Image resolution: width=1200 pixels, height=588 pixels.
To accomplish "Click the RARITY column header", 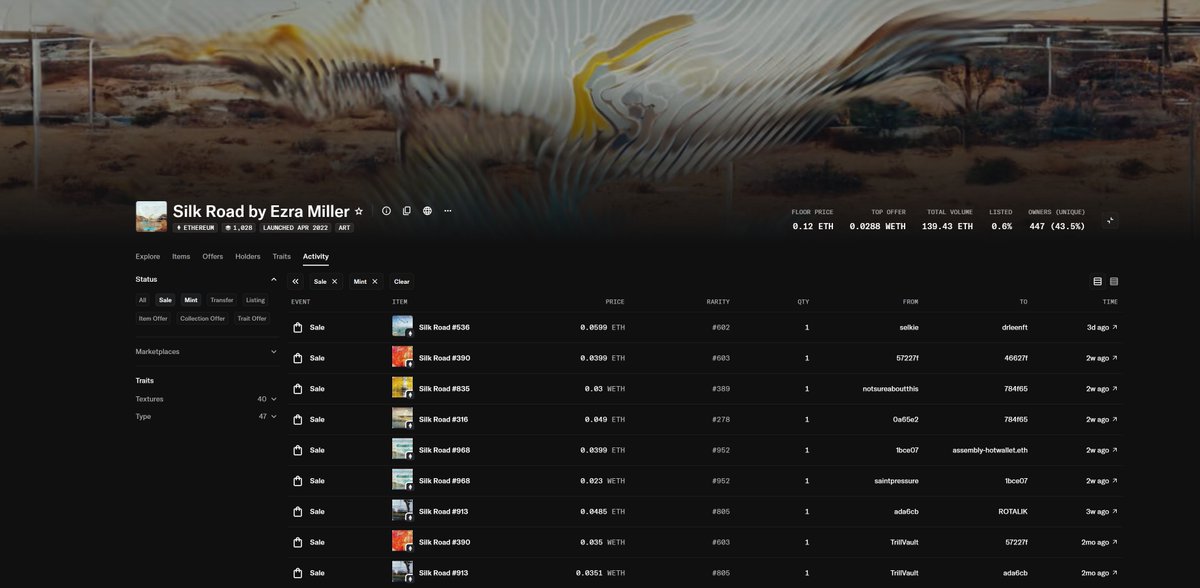I will coord(718,302).
